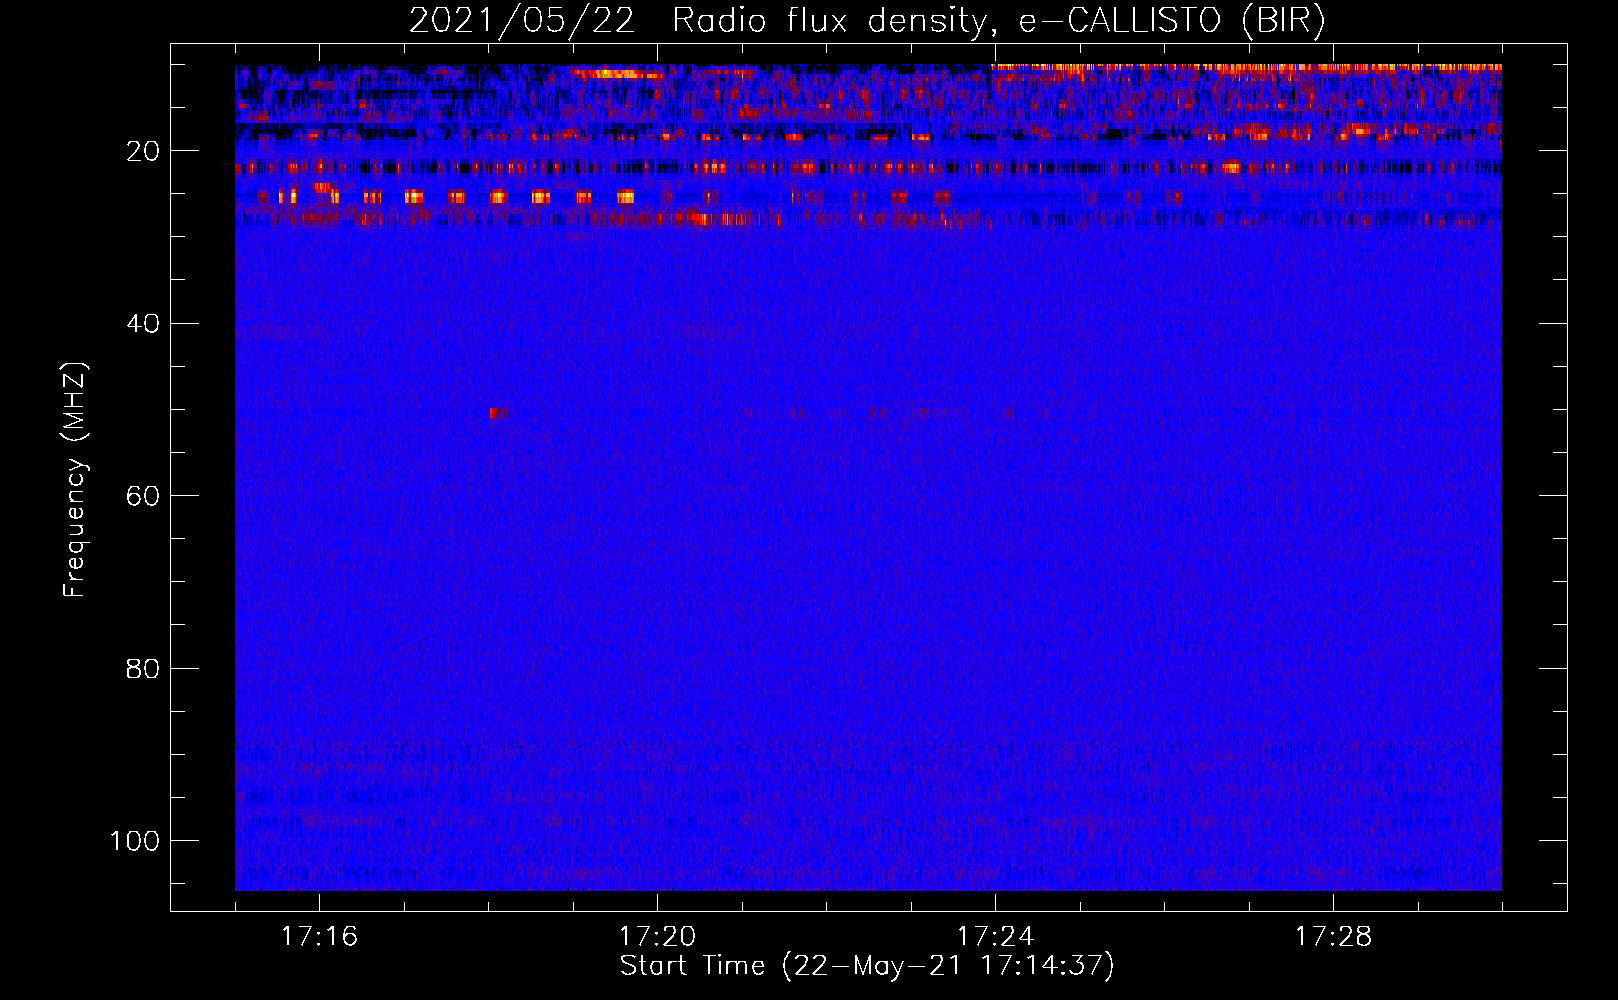1618x1000 pixels.
Task: Click the 17:20 time tick label
Action: 657,937
